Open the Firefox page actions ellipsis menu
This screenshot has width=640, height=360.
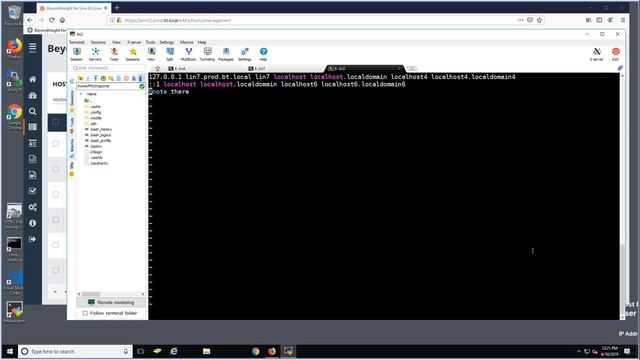pos(520,20)
